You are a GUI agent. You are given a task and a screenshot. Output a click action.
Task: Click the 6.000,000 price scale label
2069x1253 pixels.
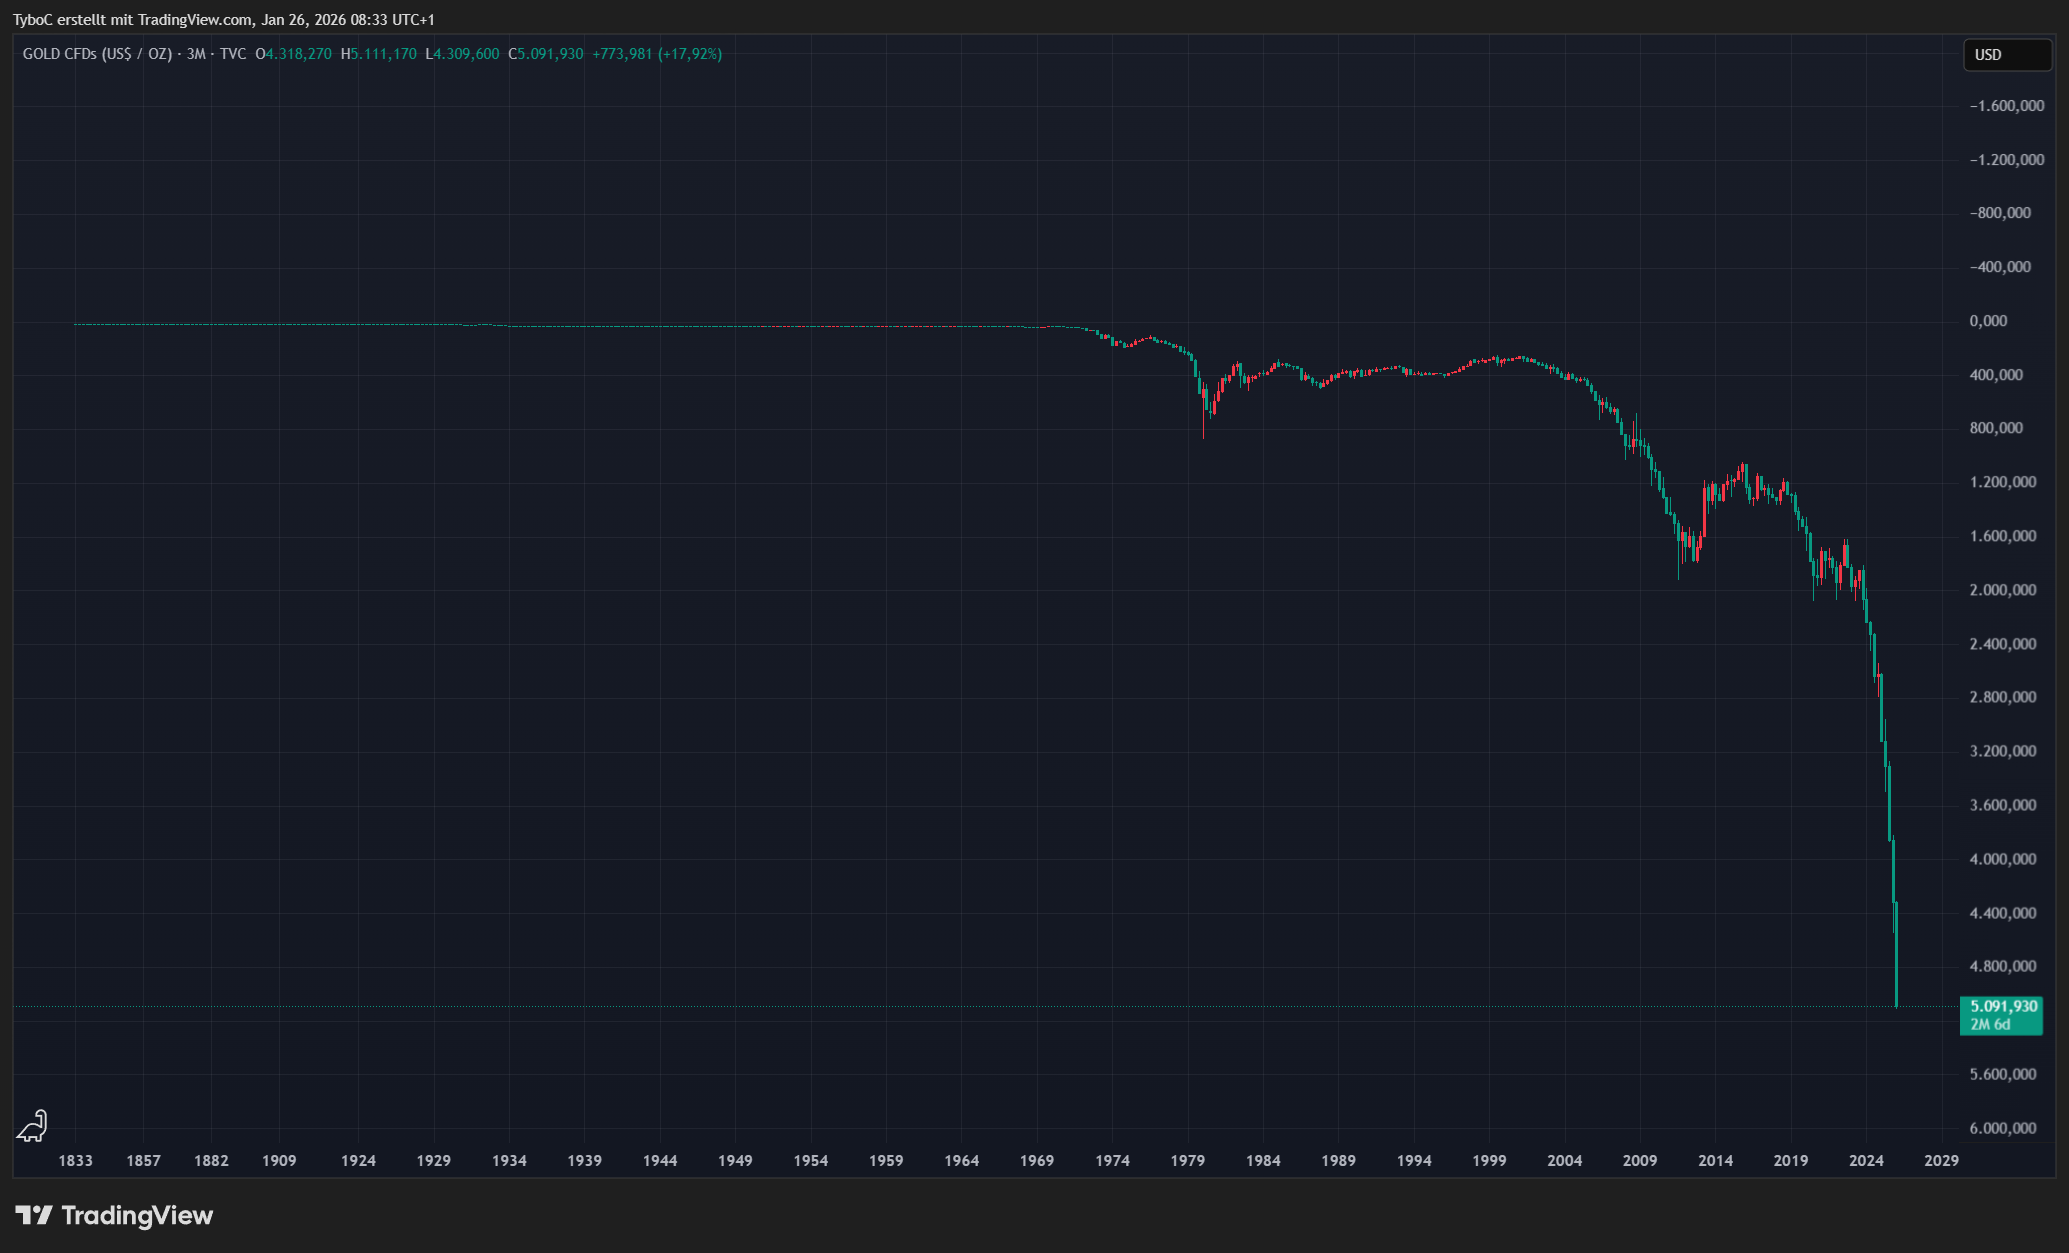tap(2002, 1128)
